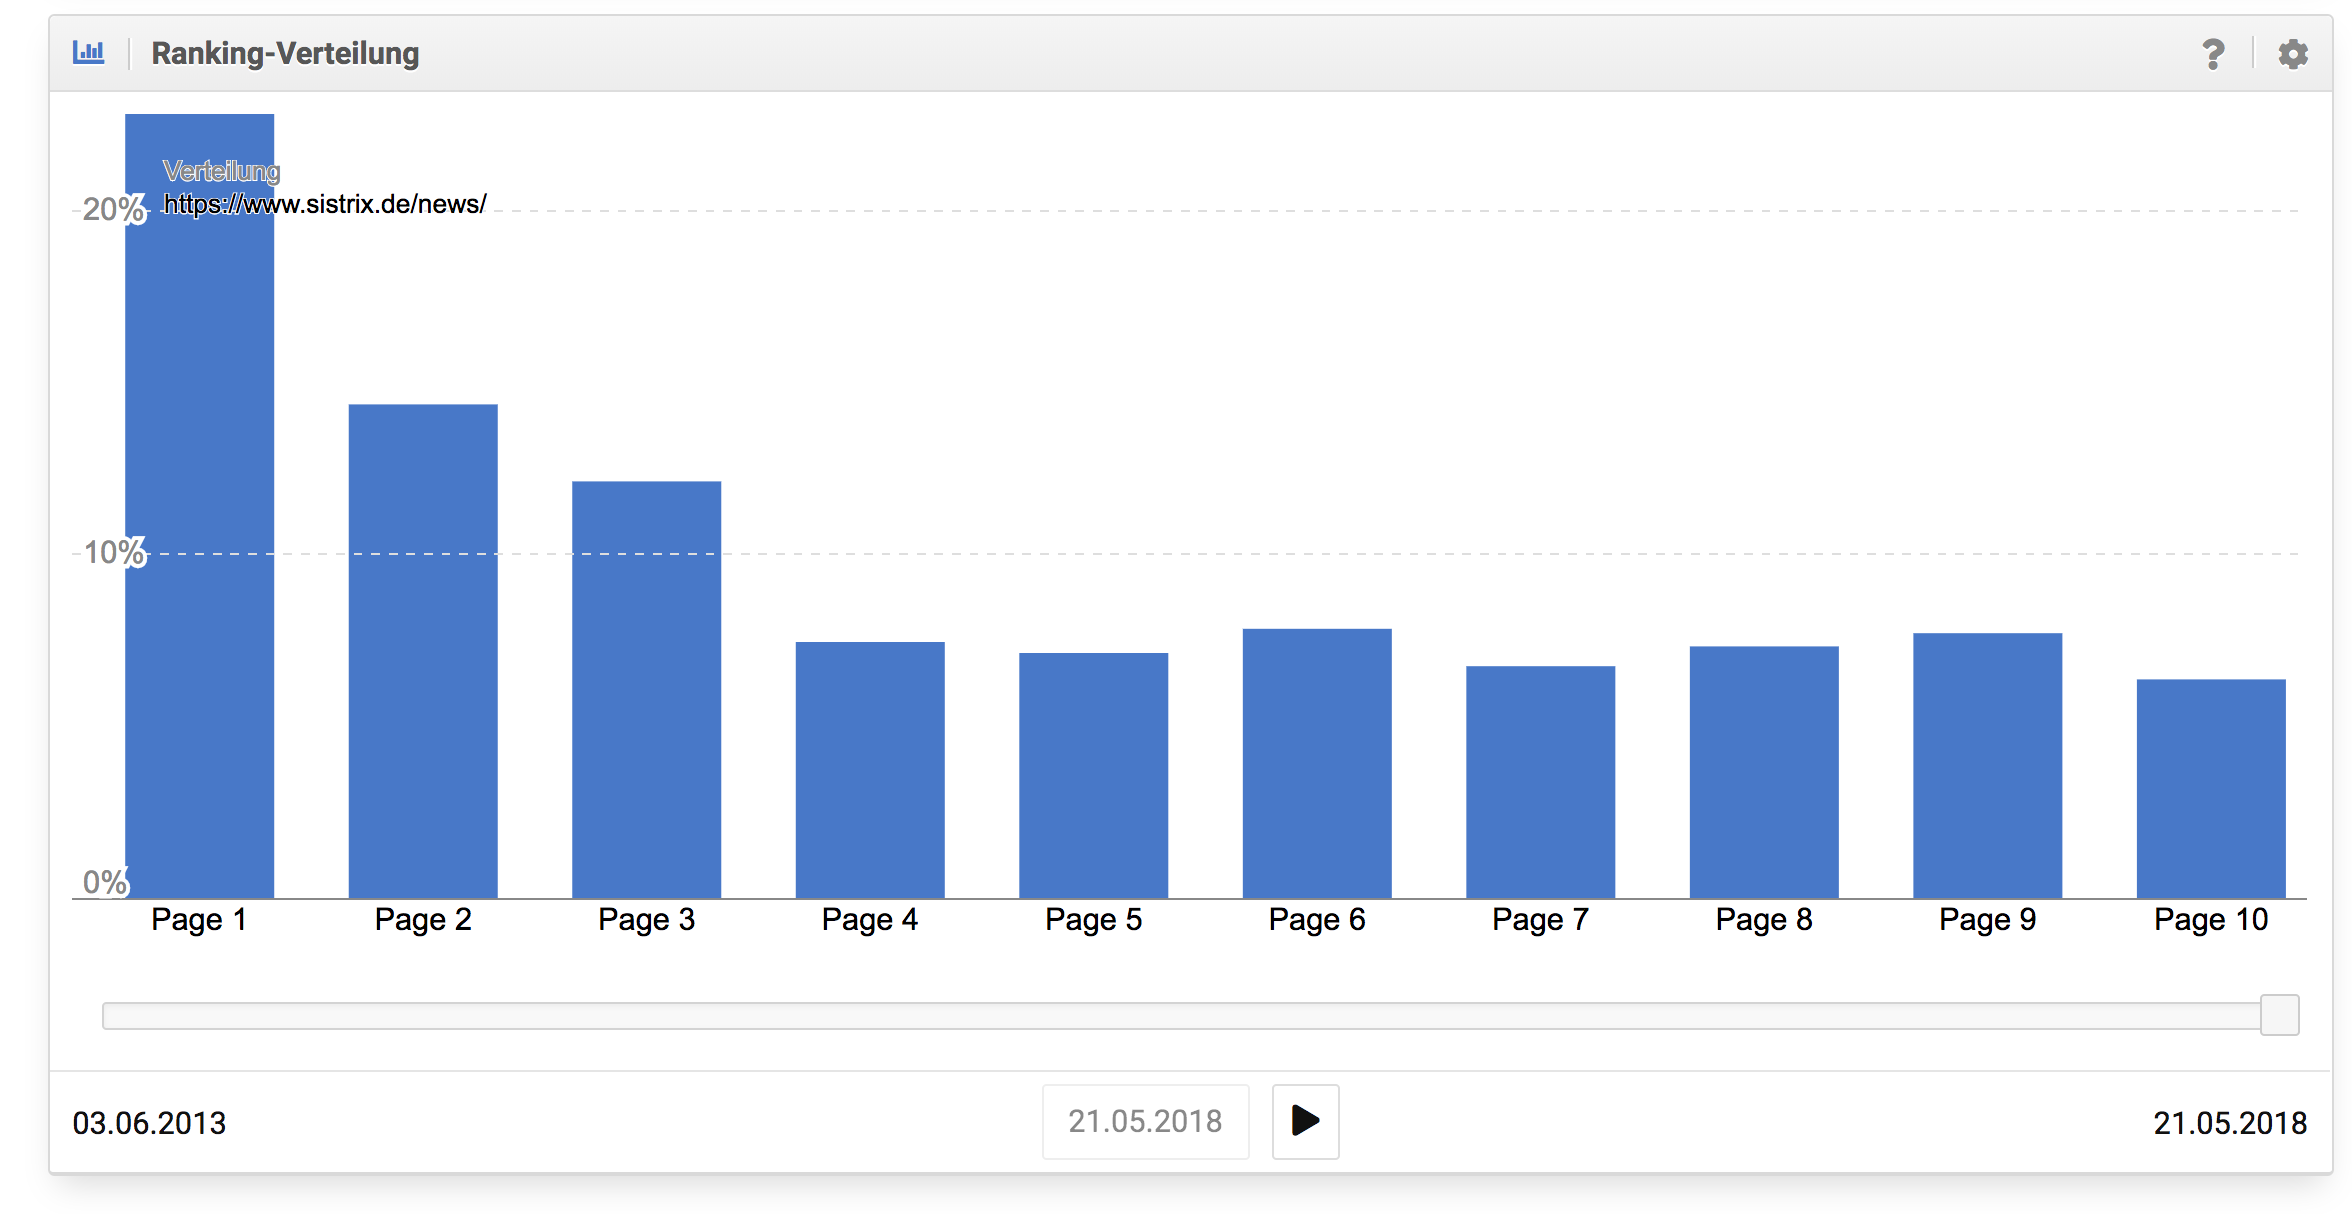2352x1214 pixels.
Task: Click the timeline slider handle
Action: pos(2279,1015)
